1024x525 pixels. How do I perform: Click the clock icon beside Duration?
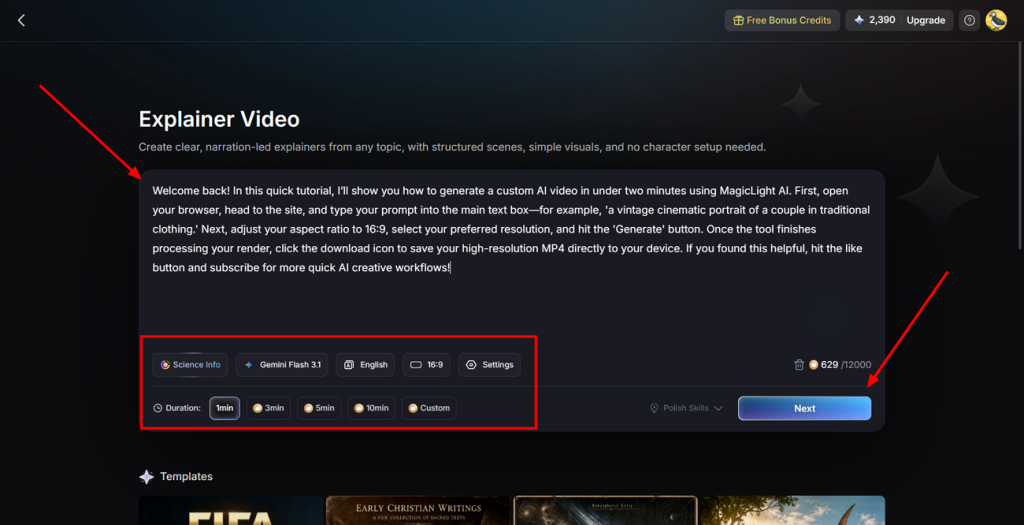157,408
